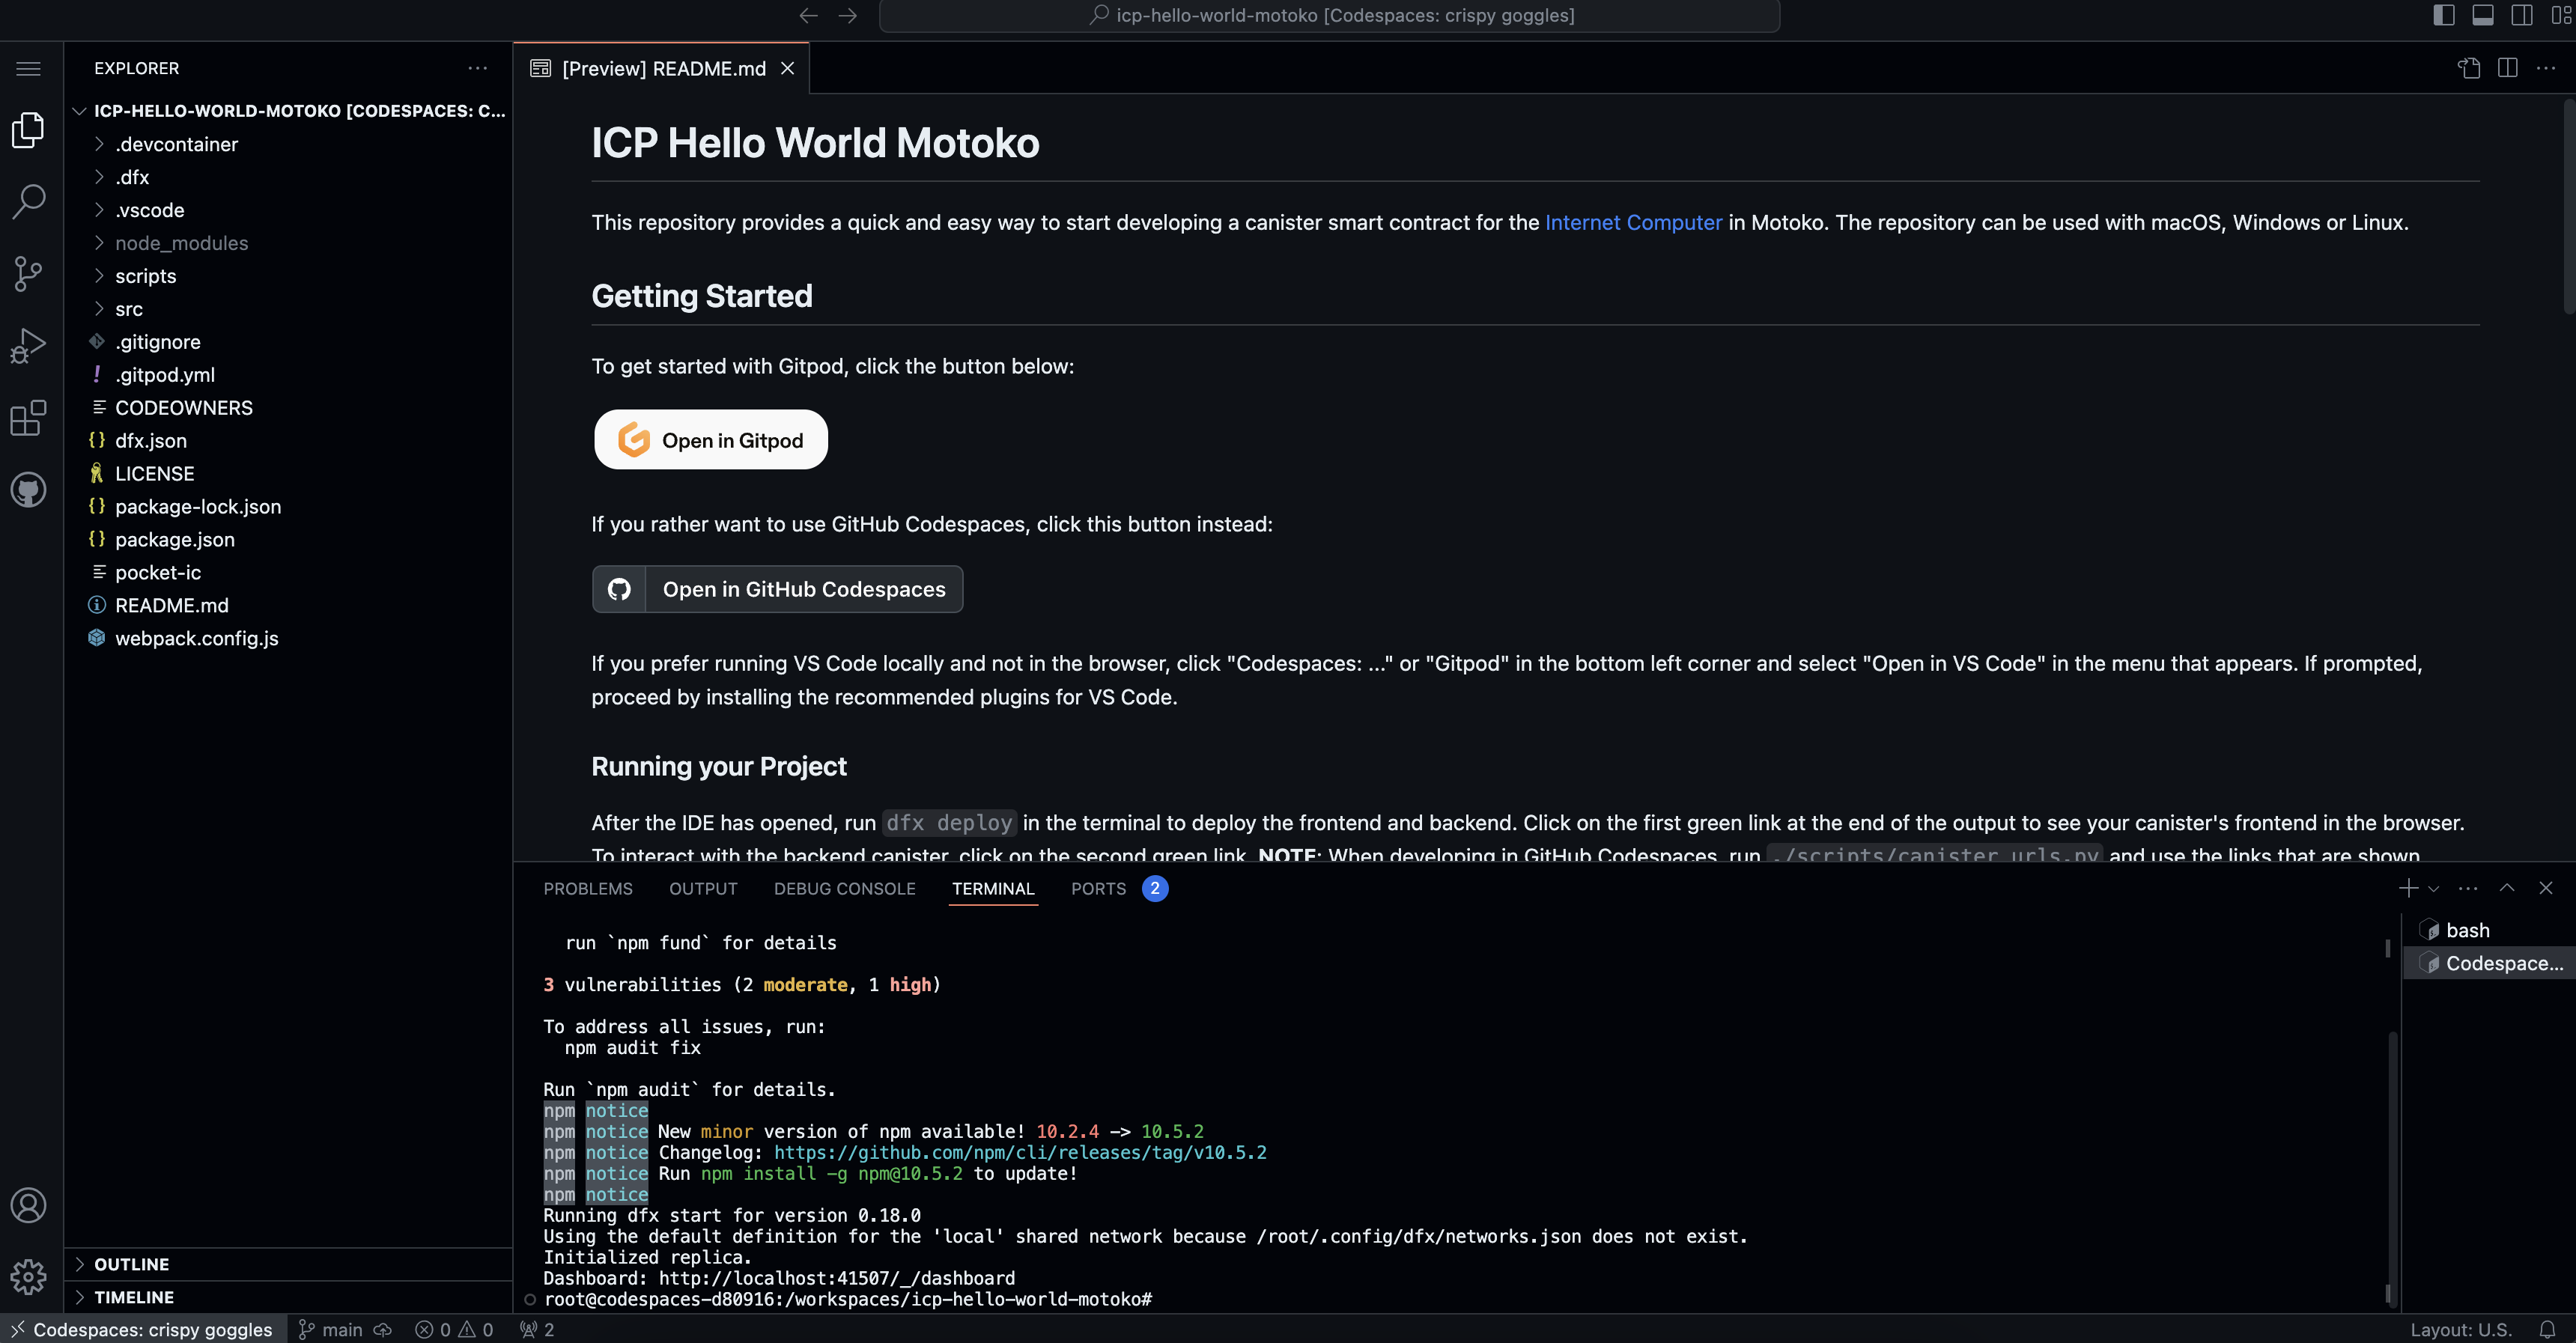Close the README.md preview tab
The height and width of the screenshot is (1343, 2576).
click(788, 68)
